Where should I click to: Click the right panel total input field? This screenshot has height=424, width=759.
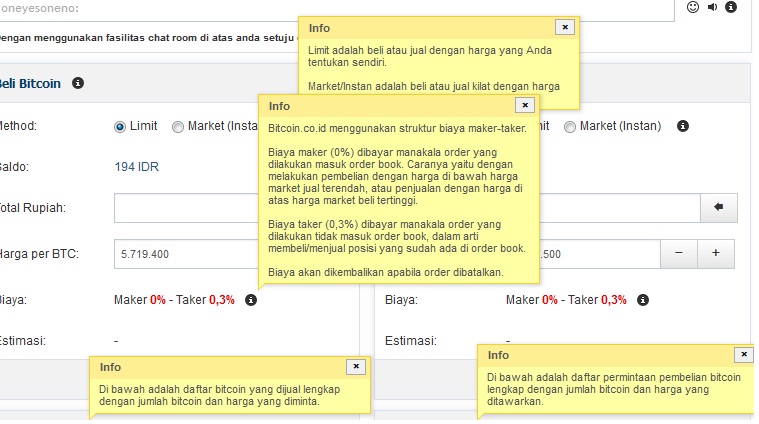point(620,208)
